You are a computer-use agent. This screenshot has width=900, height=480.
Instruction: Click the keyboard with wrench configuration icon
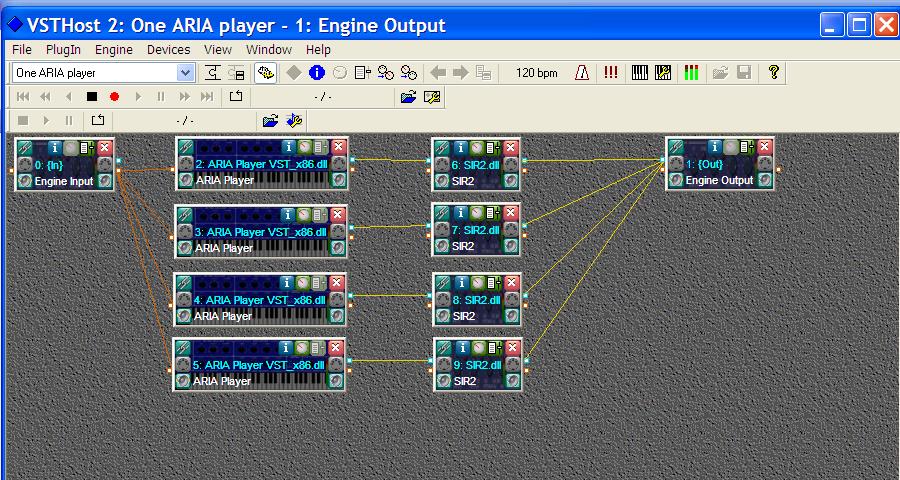click(x=663, y=73)
